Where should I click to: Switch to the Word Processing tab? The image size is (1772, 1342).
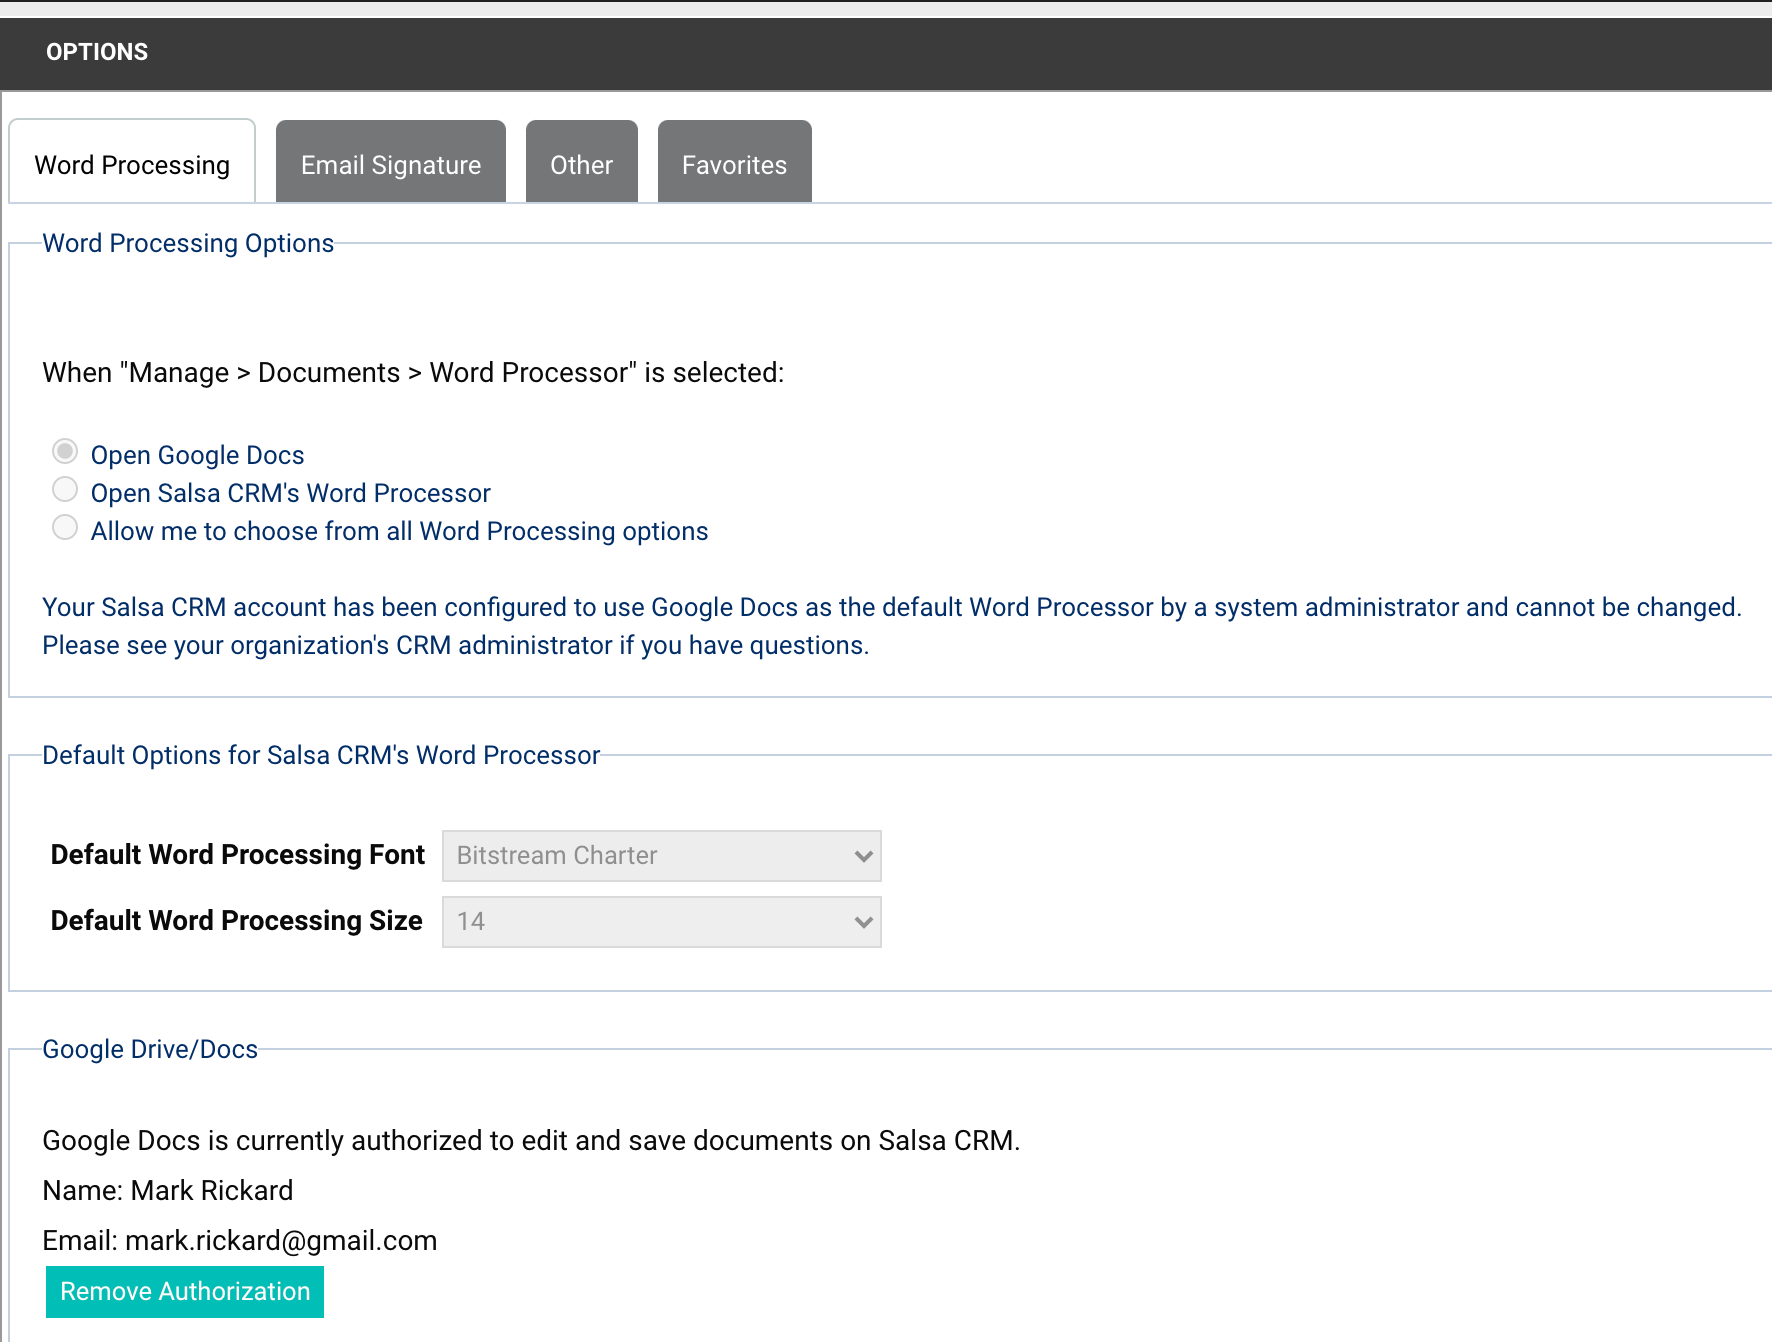click(132, 162)
